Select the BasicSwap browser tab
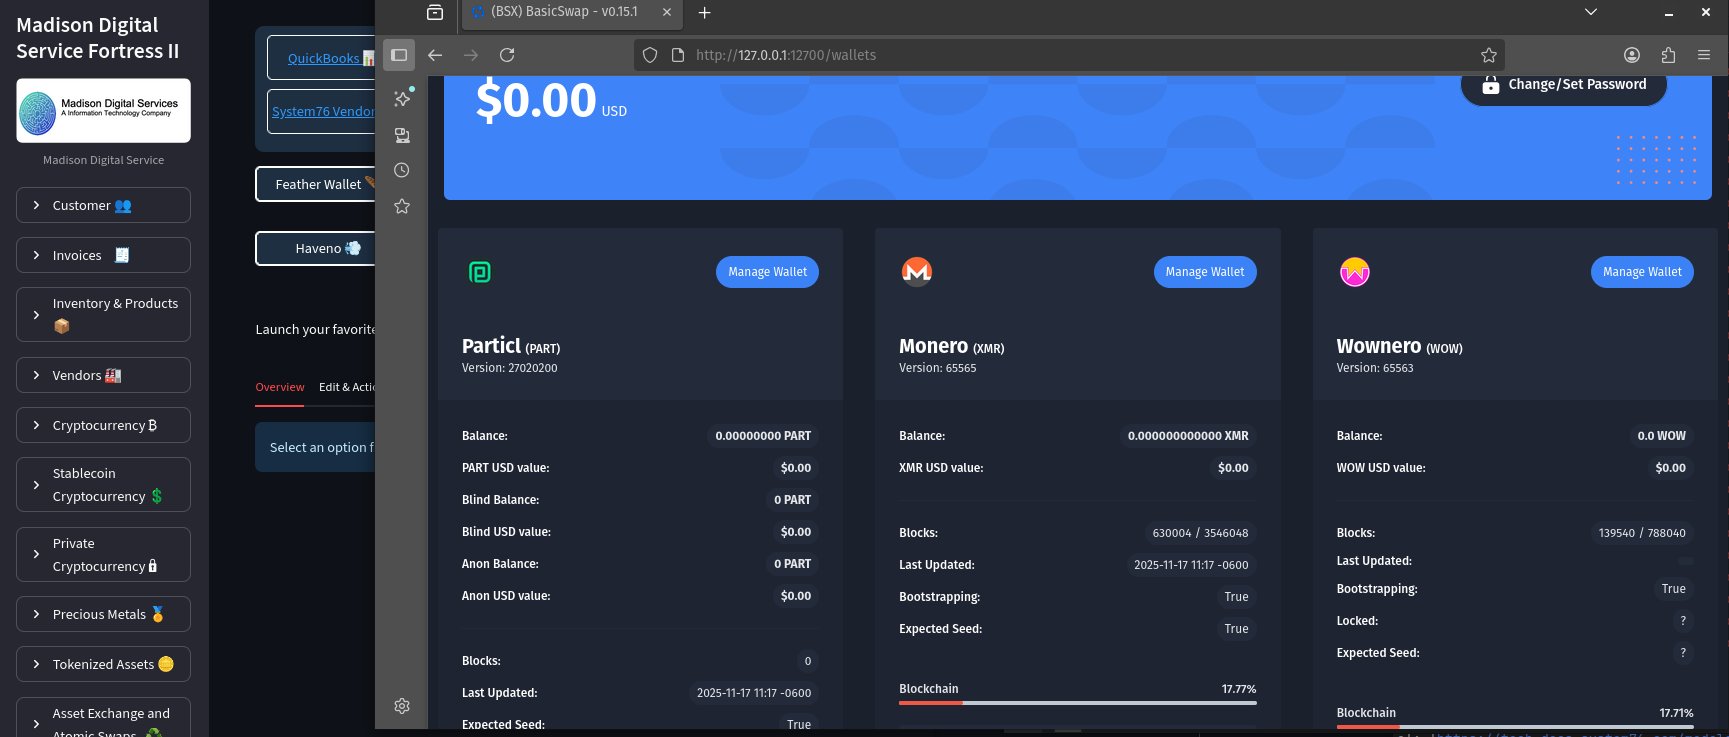The height and width of the screenshot is (737, 1729). coord(564,12)
